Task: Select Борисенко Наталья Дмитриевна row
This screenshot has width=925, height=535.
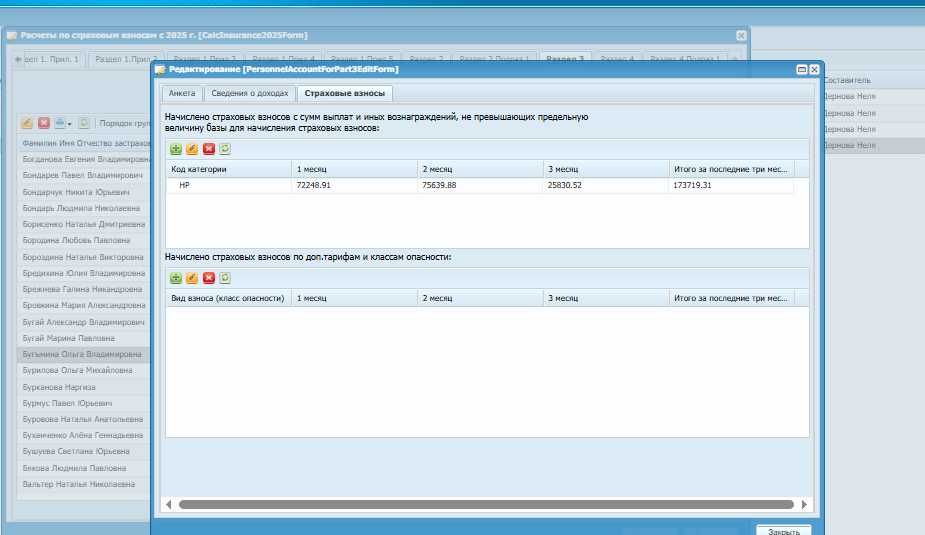Action: point(84,224)
